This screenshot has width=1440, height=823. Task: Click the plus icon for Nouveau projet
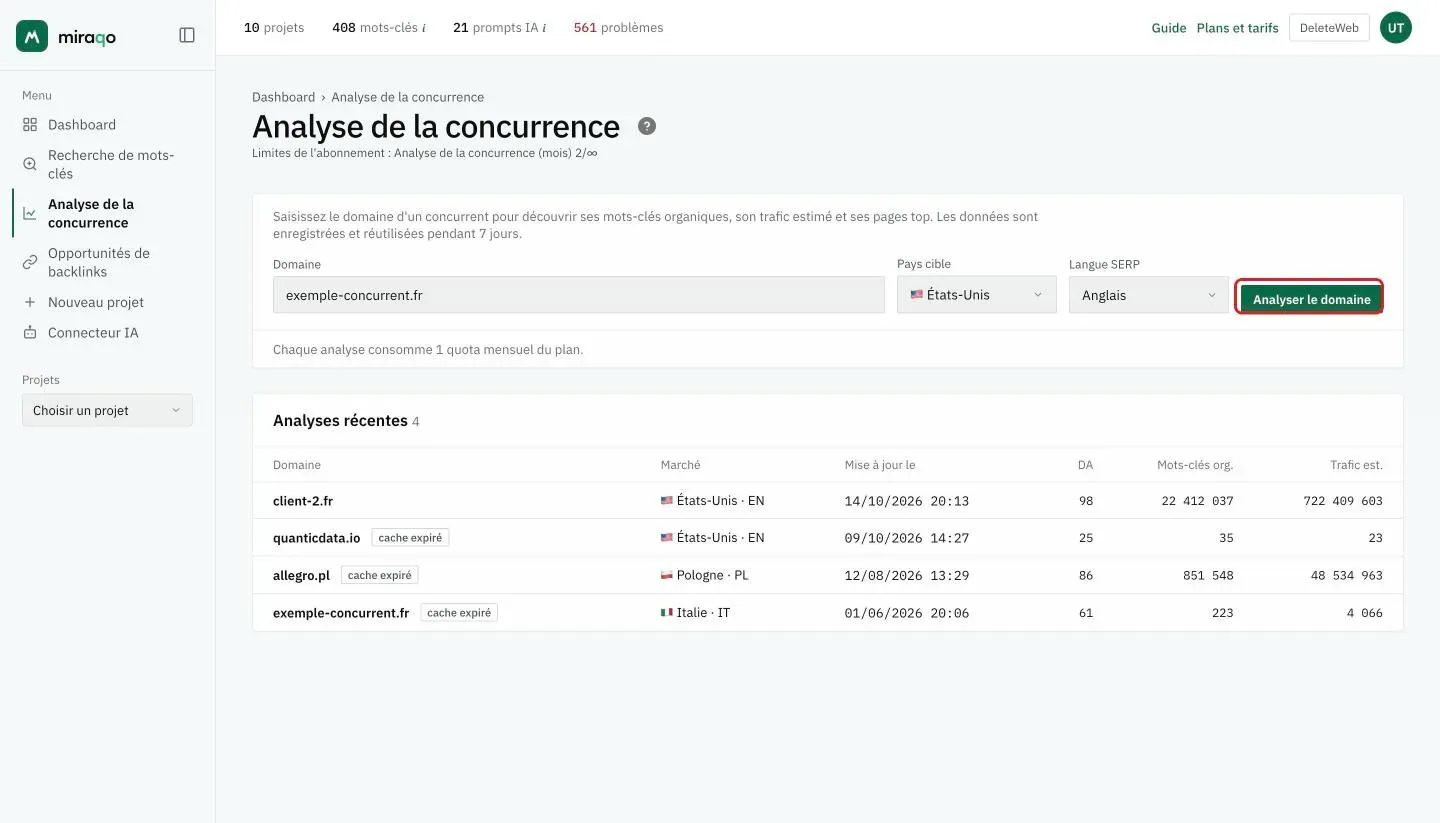[30, 302]
